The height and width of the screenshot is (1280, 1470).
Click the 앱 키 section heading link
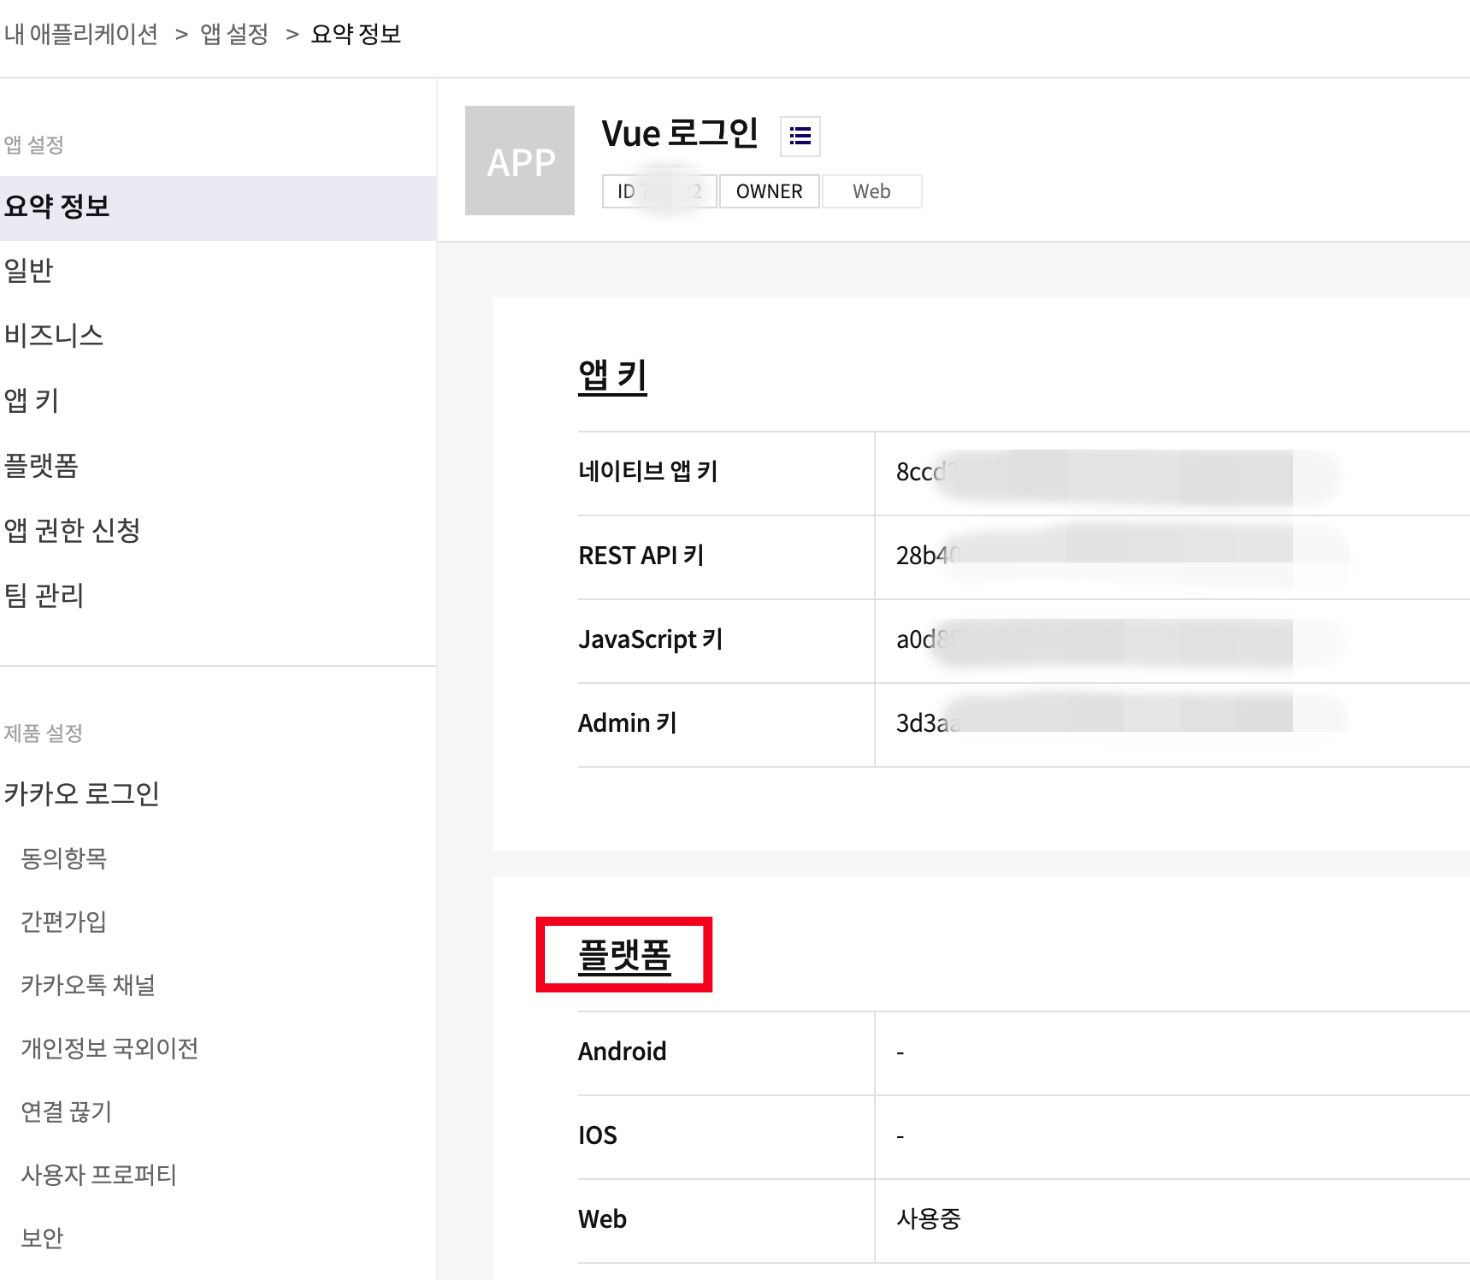click(612, 376)
